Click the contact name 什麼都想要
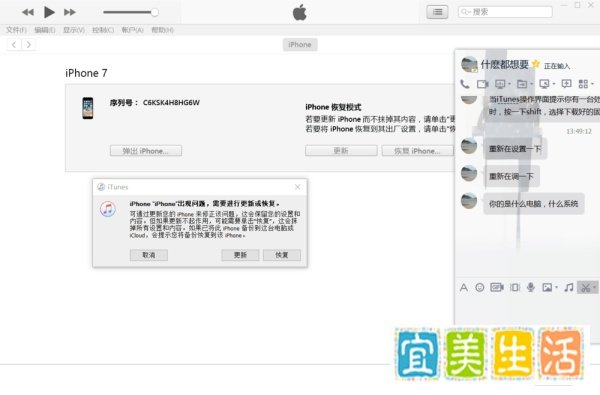The image size is (600, 395). (505, 64)
